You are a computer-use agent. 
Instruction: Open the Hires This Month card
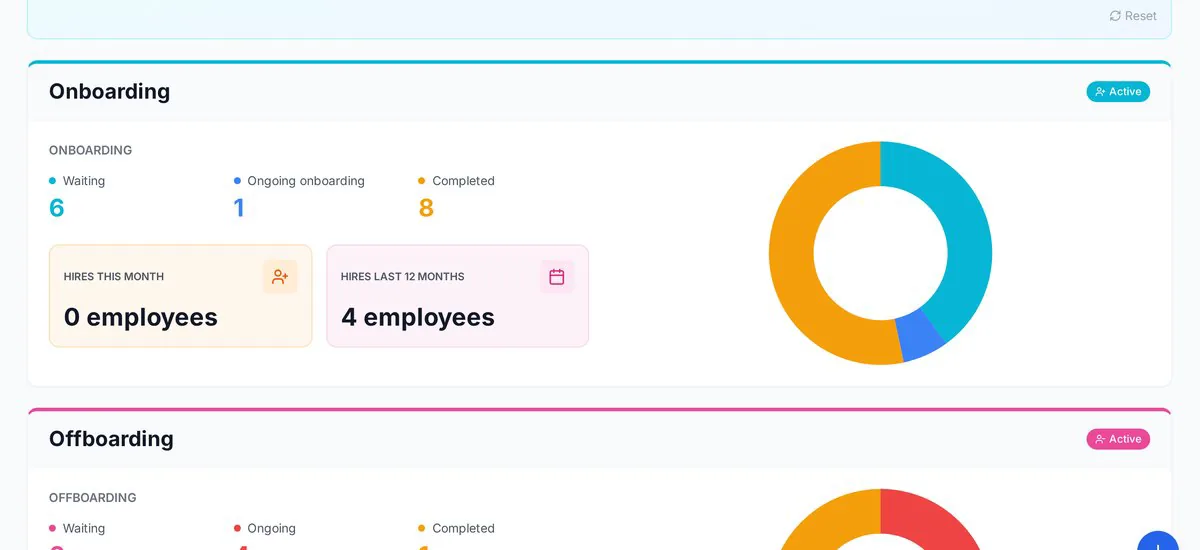coord(181,296)
